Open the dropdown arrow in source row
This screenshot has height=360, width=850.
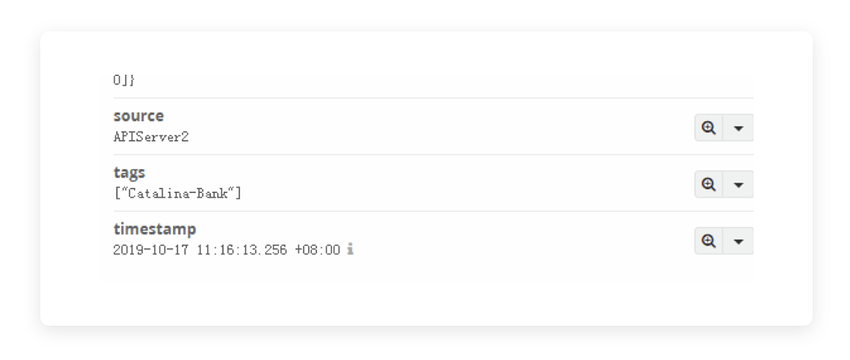[738, 128]
